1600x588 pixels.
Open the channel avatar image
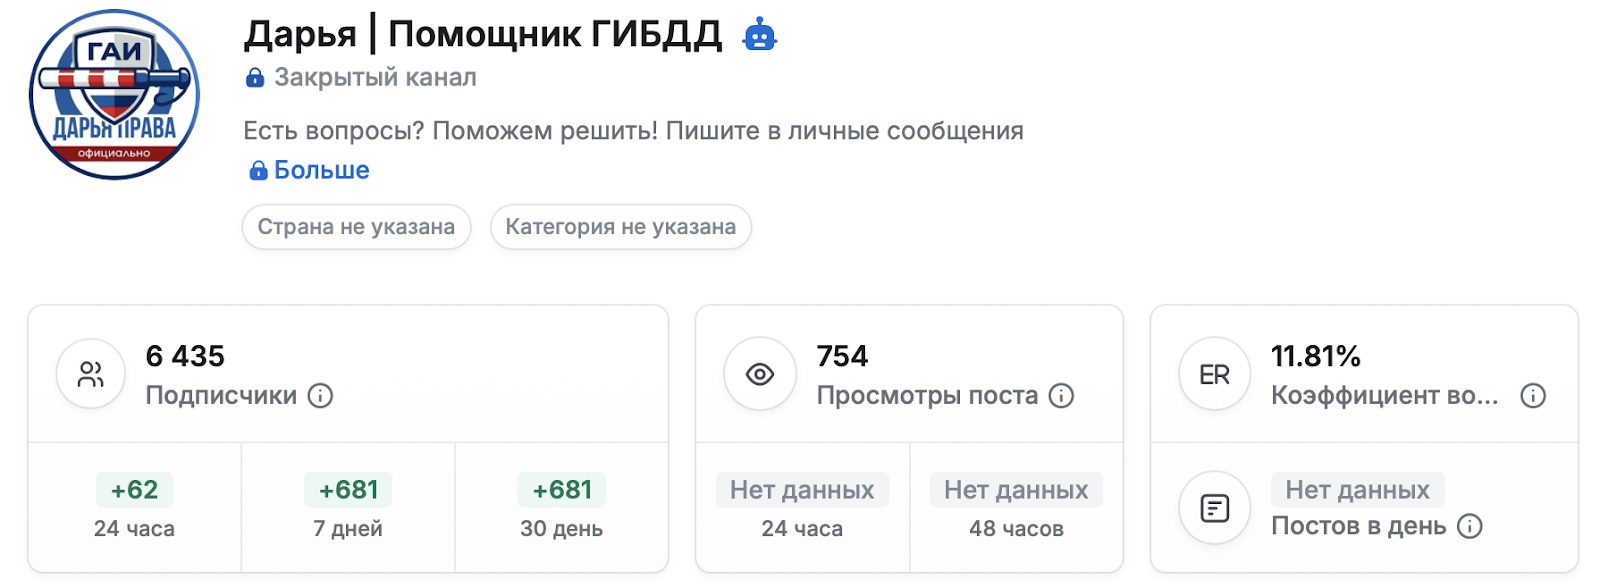pos(115,95)
